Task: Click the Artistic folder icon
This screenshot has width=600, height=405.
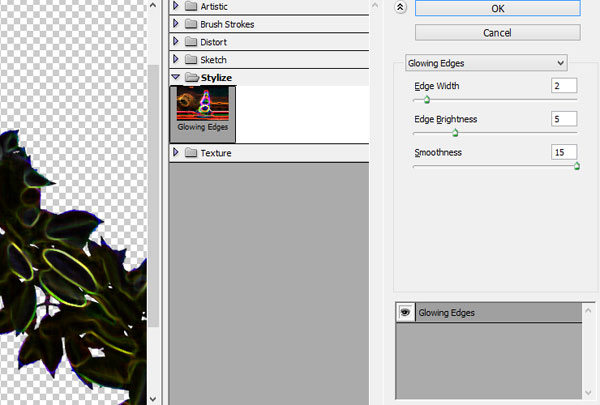Action: [190, 7]
